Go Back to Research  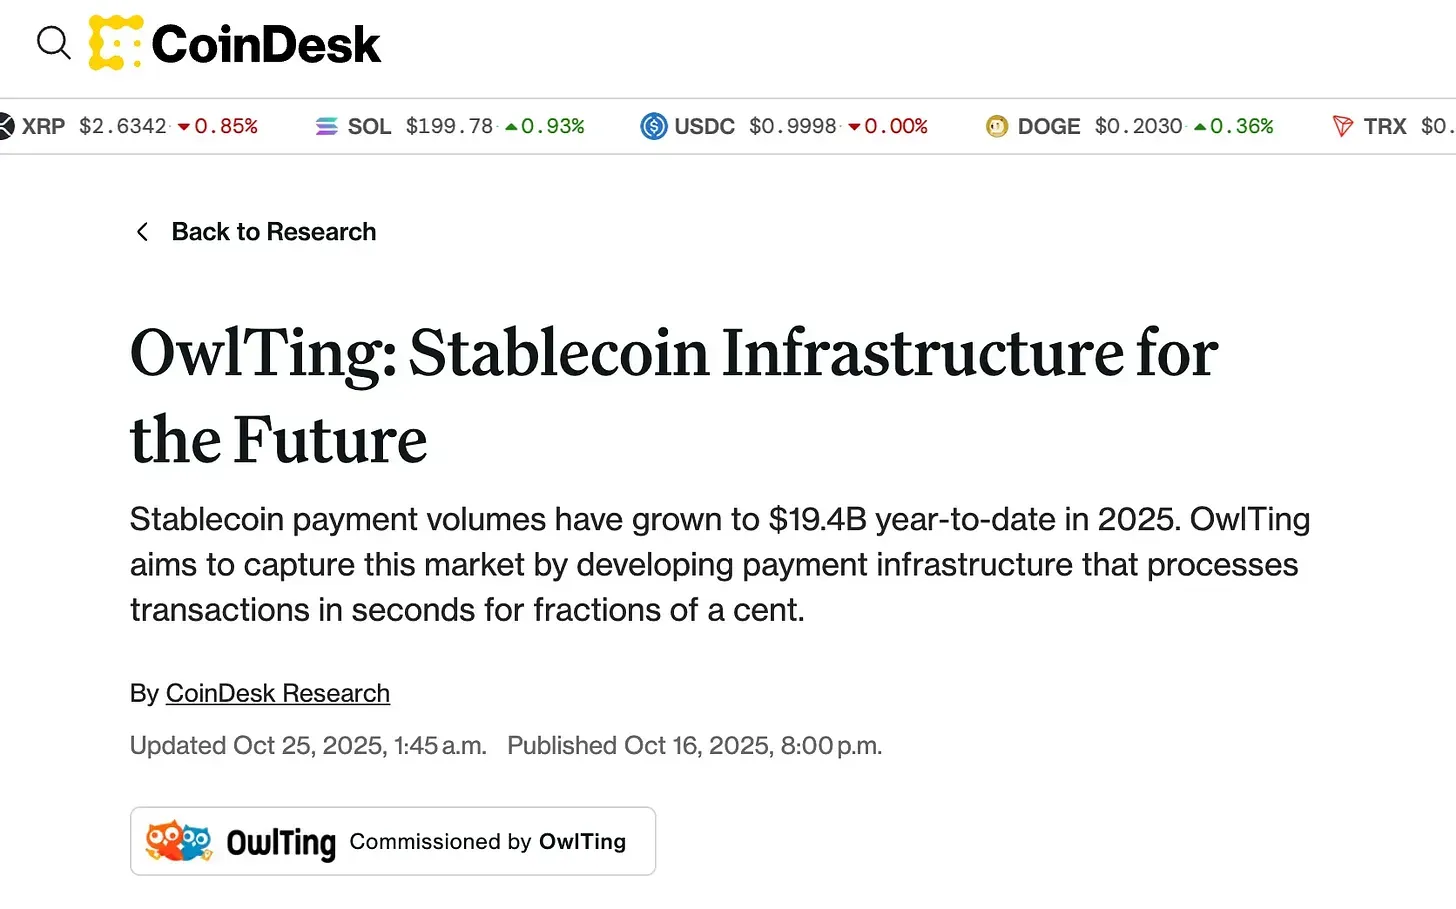273,232
